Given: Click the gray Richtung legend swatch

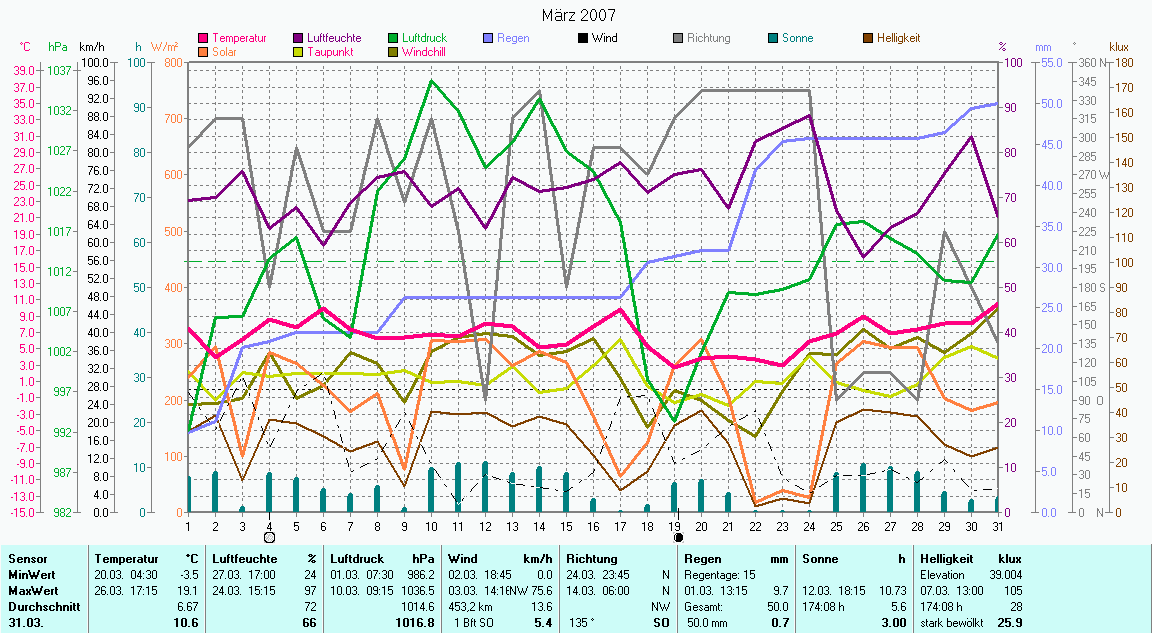Looking at the screenshot, I should point(677,38).
